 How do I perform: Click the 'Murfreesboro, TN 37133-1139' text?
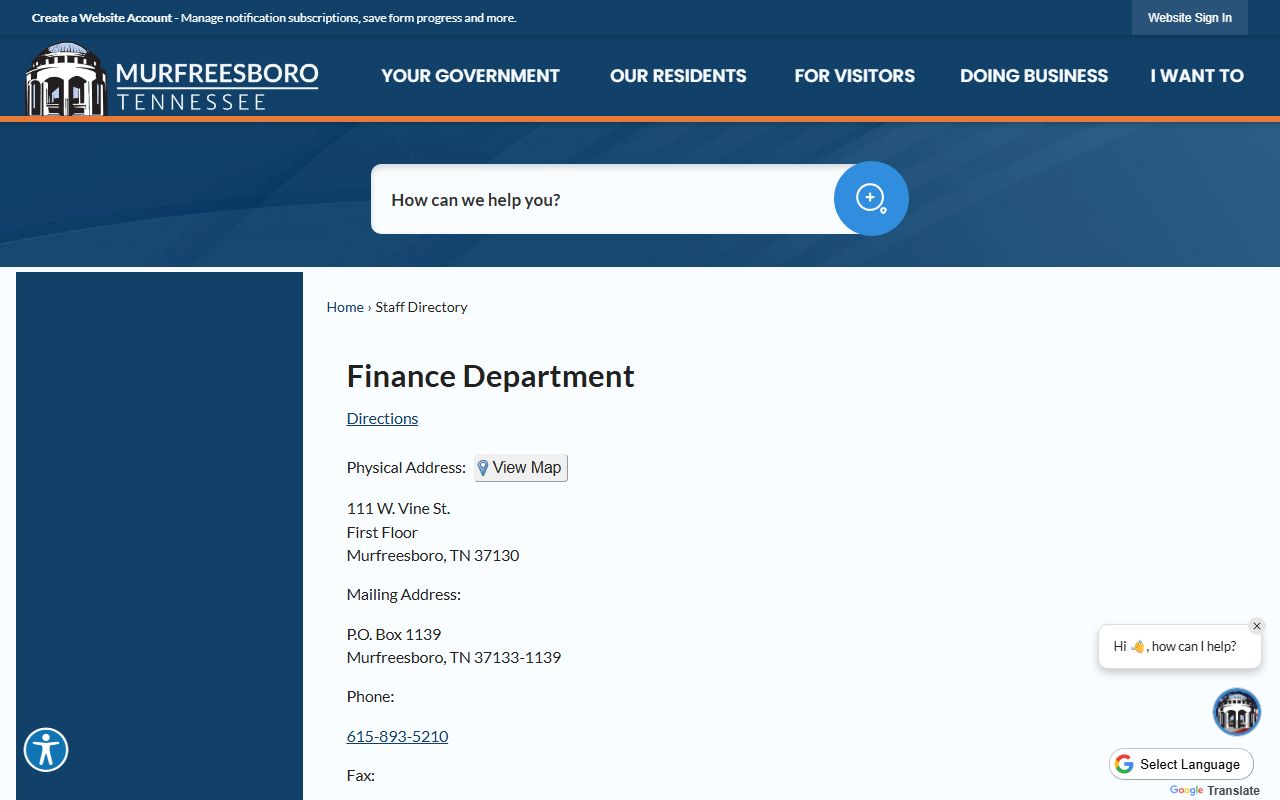tap(454, 657)
